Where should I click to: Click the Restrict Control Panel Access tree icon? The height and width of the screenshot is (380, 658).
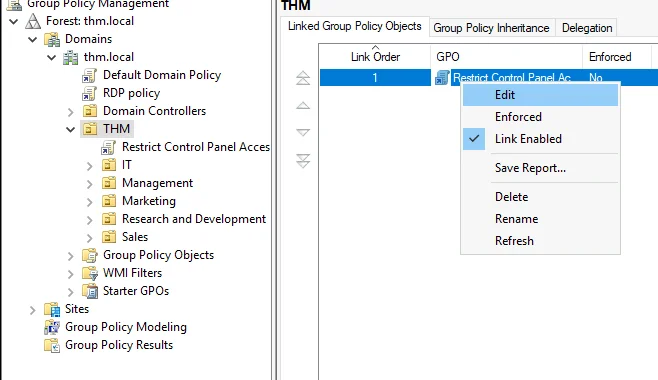pos(108,148)
